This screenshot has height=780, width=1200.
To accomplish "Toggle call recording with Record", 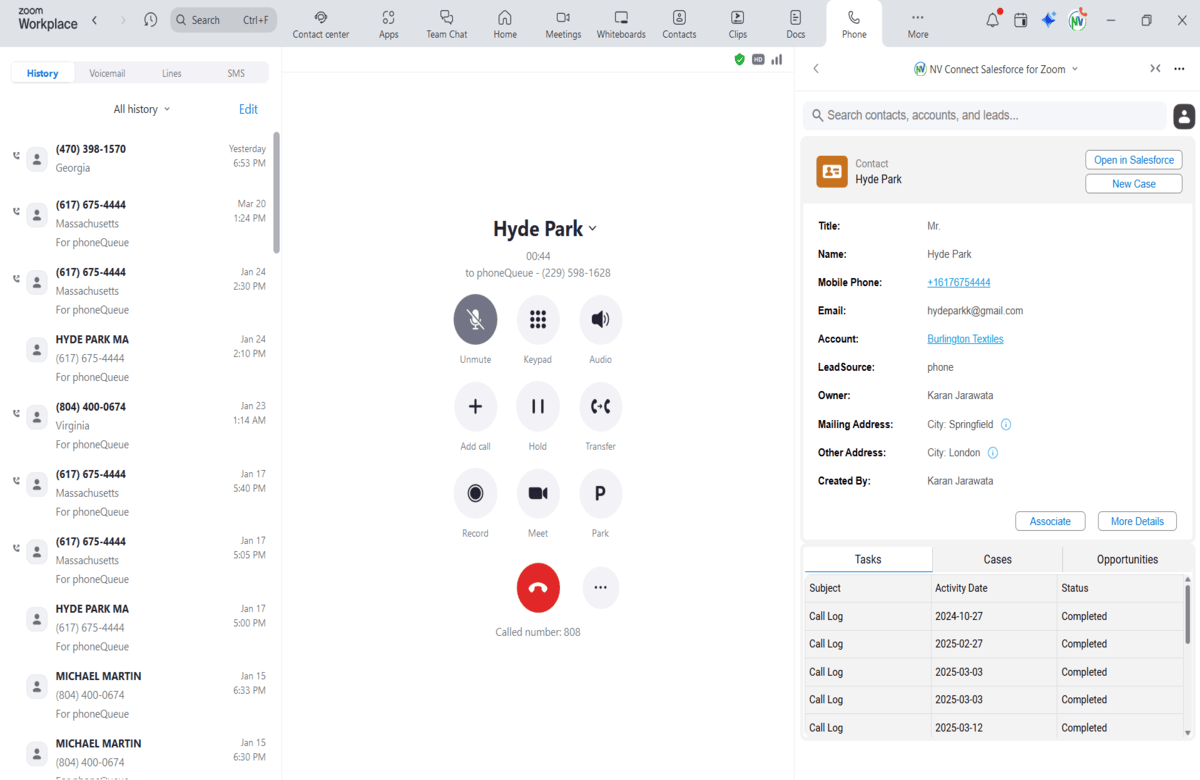I will tap(475, 494).
